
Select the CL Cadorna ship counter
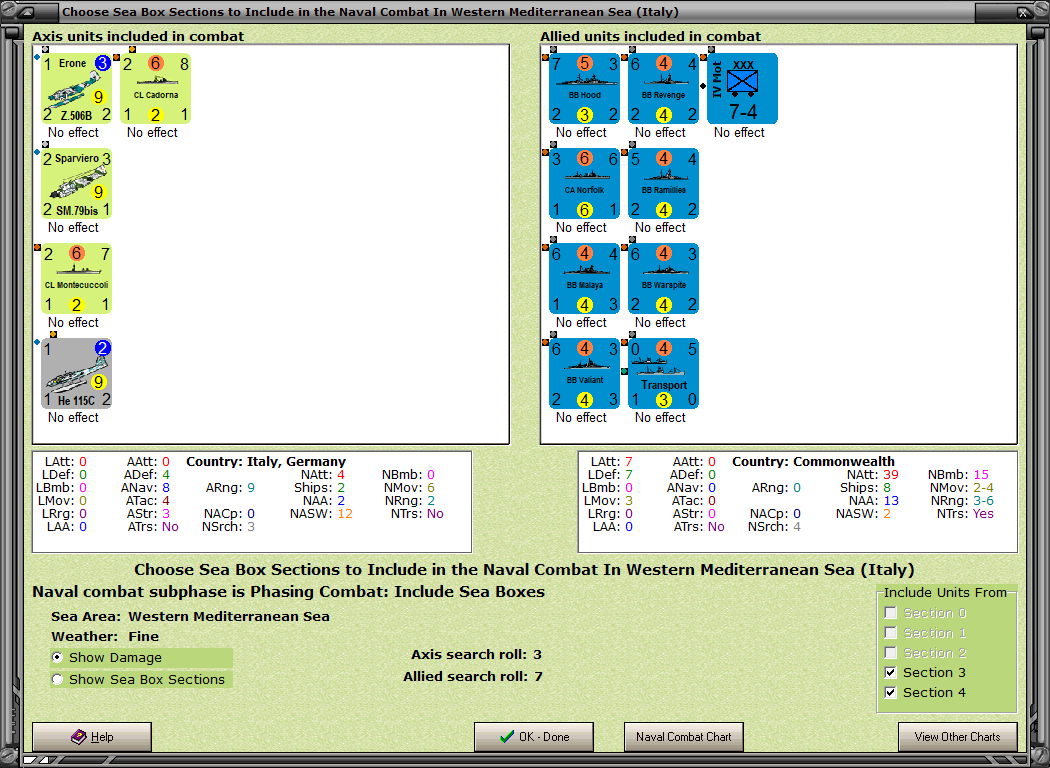[x=155, y=88]
